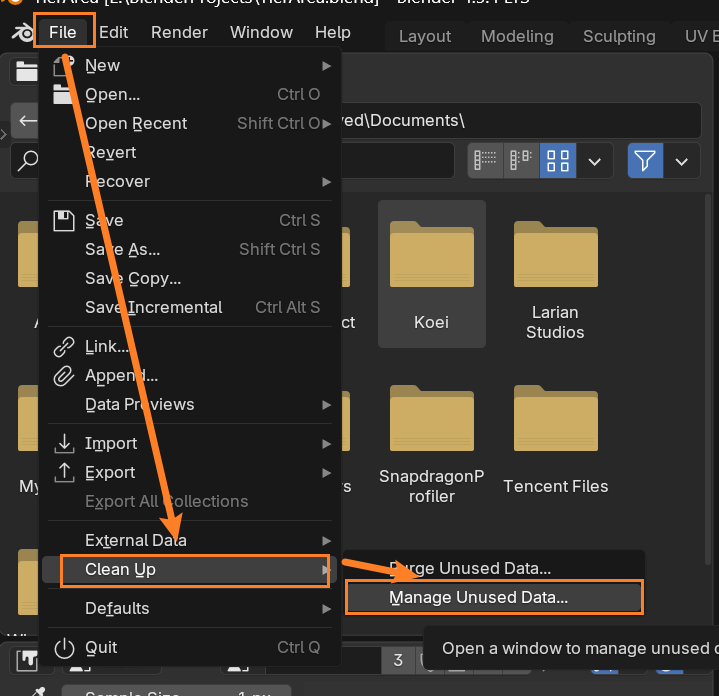Click the Quit power icon
This screenshot has width=719, height=696.
coord(64,647)
